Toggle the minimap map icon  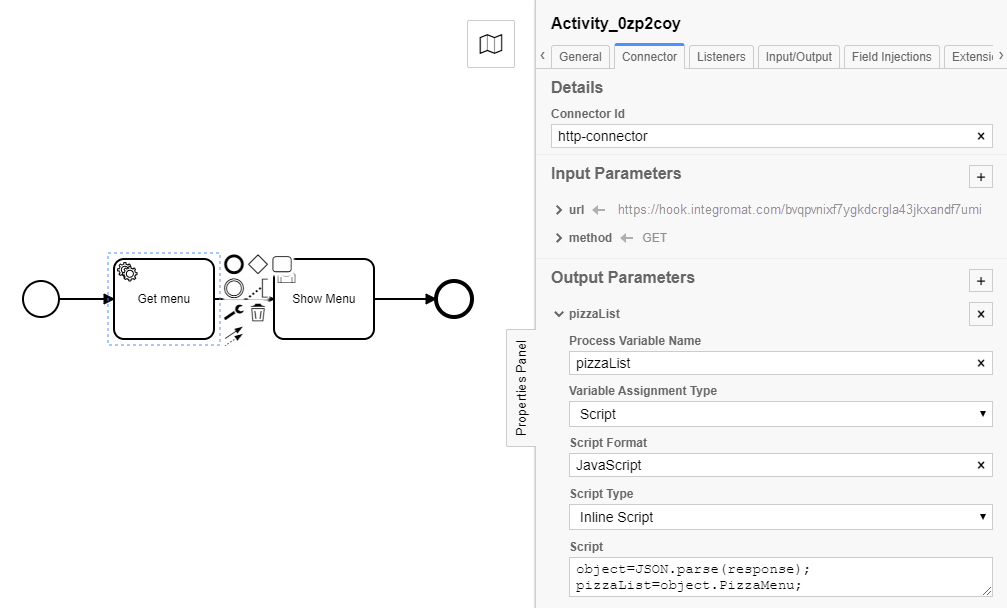[491, 44]
